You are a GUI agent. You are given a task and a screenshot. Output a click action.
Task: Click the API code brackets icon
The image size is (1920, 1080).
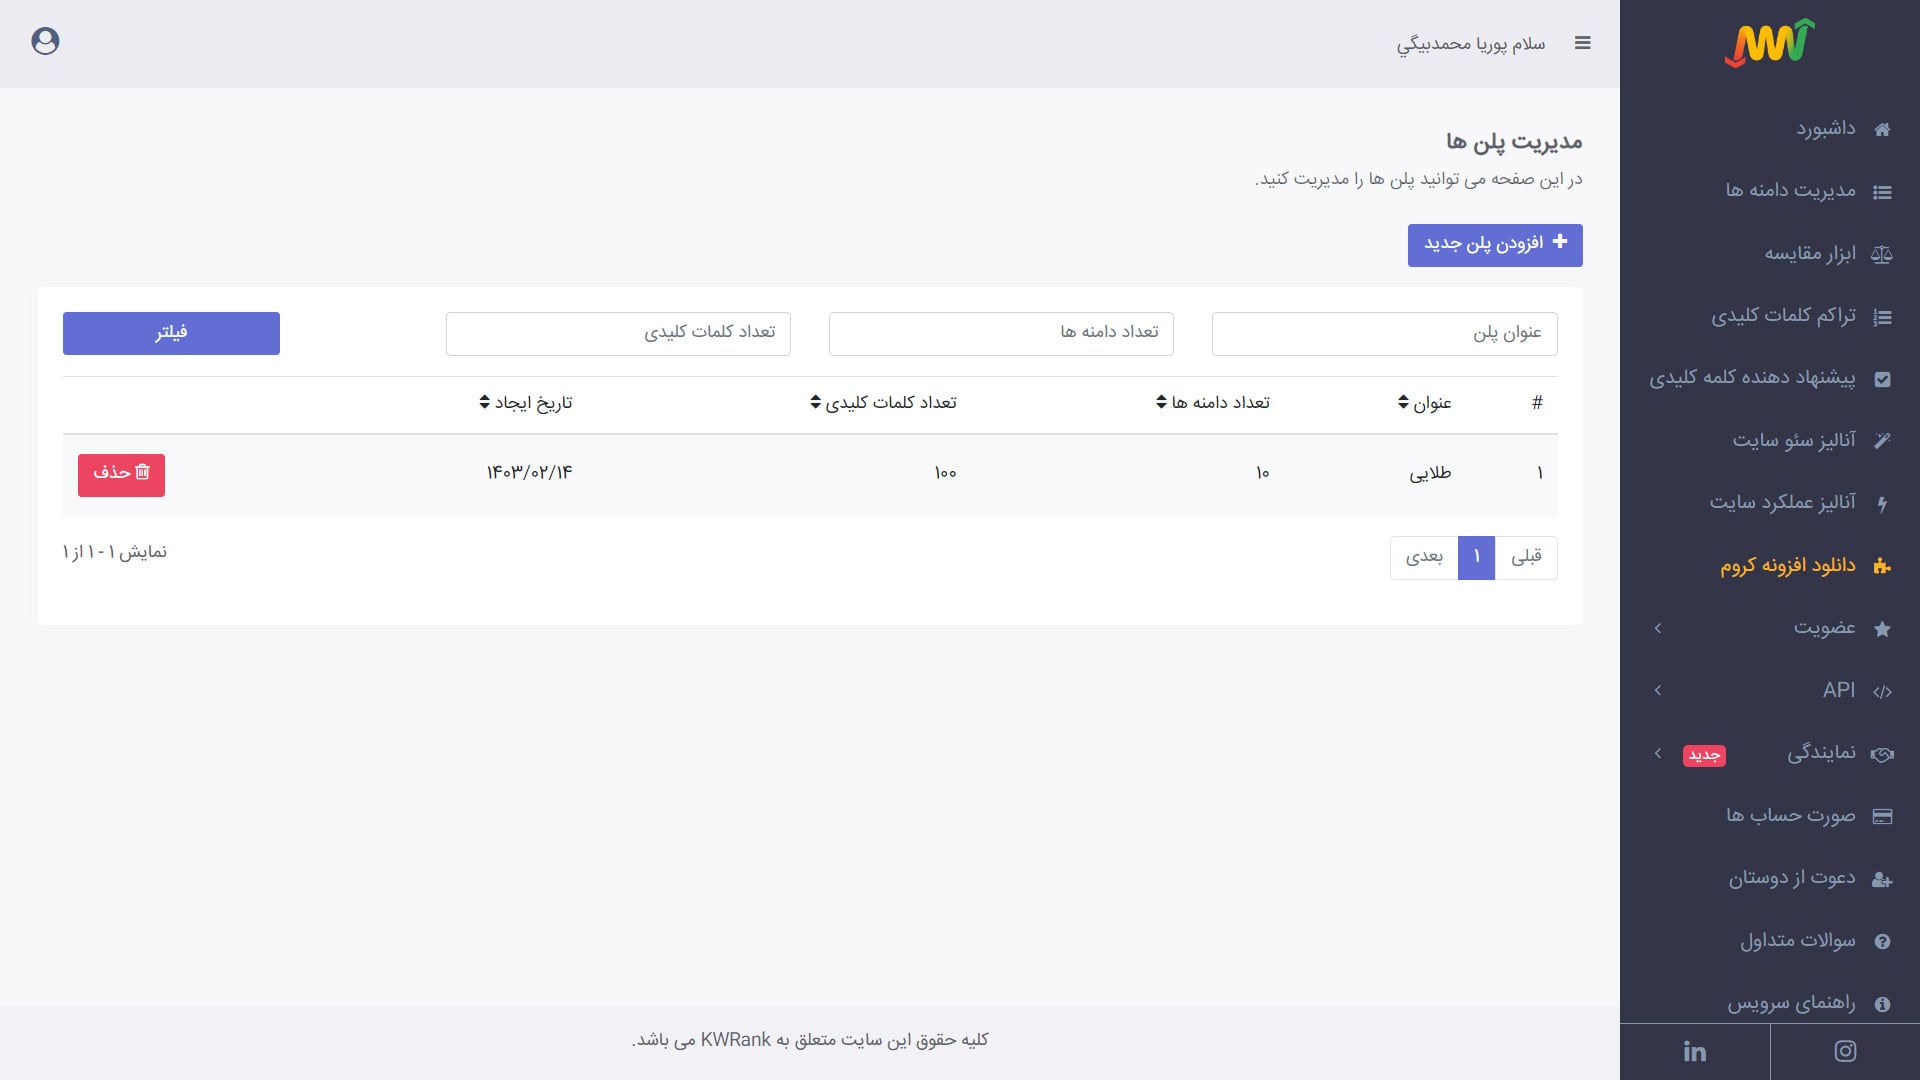click(1882, 691)
